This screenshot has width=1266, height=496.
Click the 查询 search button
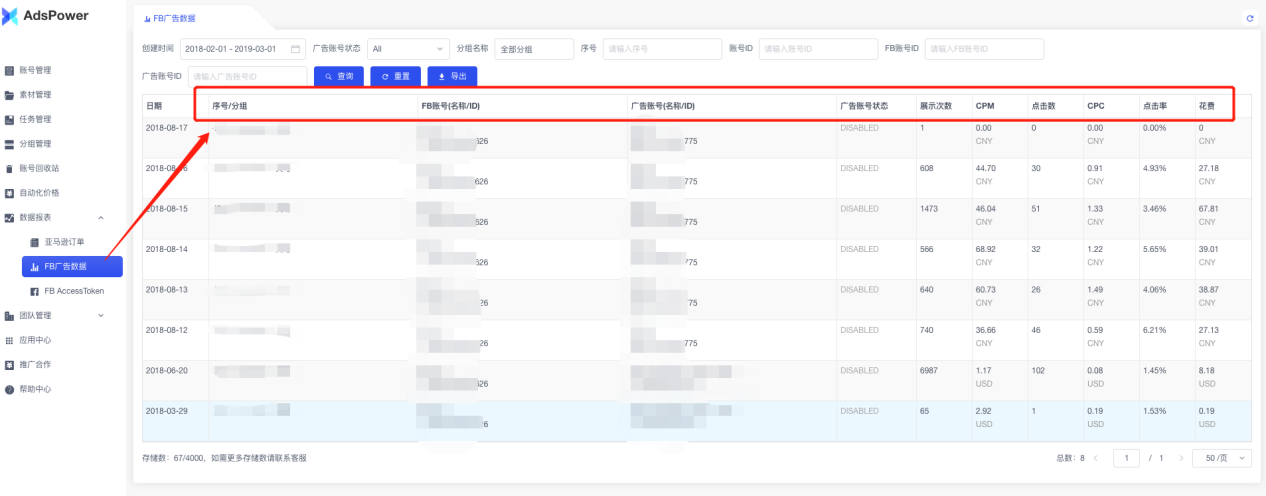(338, 76)
